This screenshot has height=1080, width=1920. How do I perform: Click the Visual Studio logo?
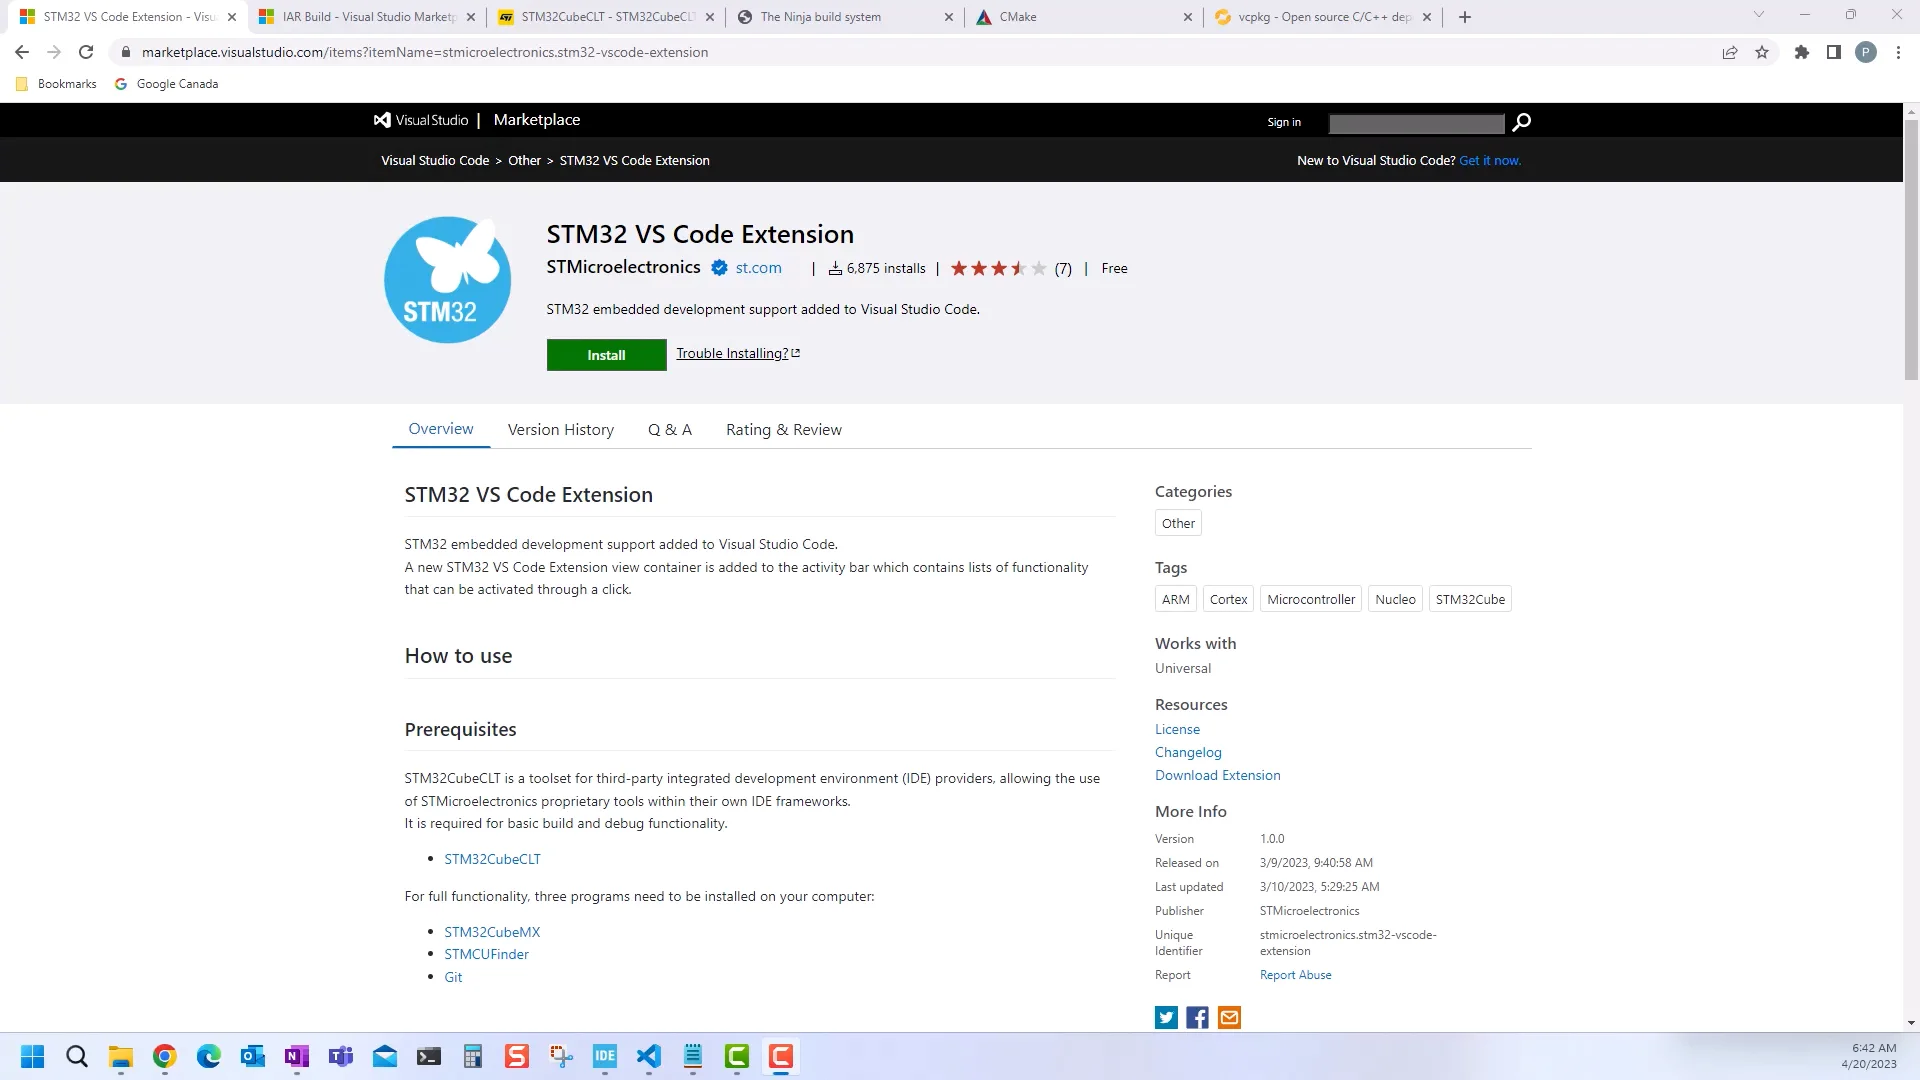420,120
